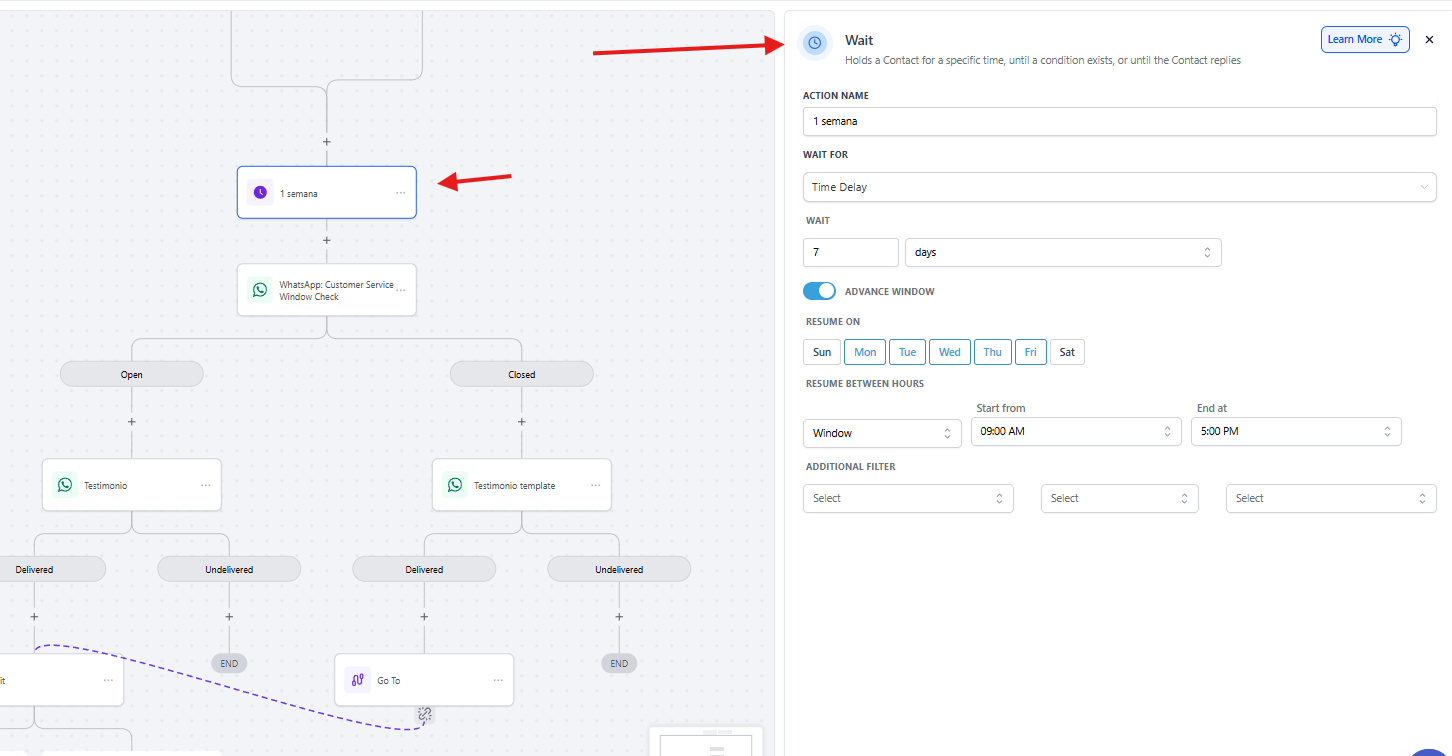This screenshot has height=756, width=1452.
Task: Open the Start from 09:00 AM dropdown
Action: point(1074,432)
